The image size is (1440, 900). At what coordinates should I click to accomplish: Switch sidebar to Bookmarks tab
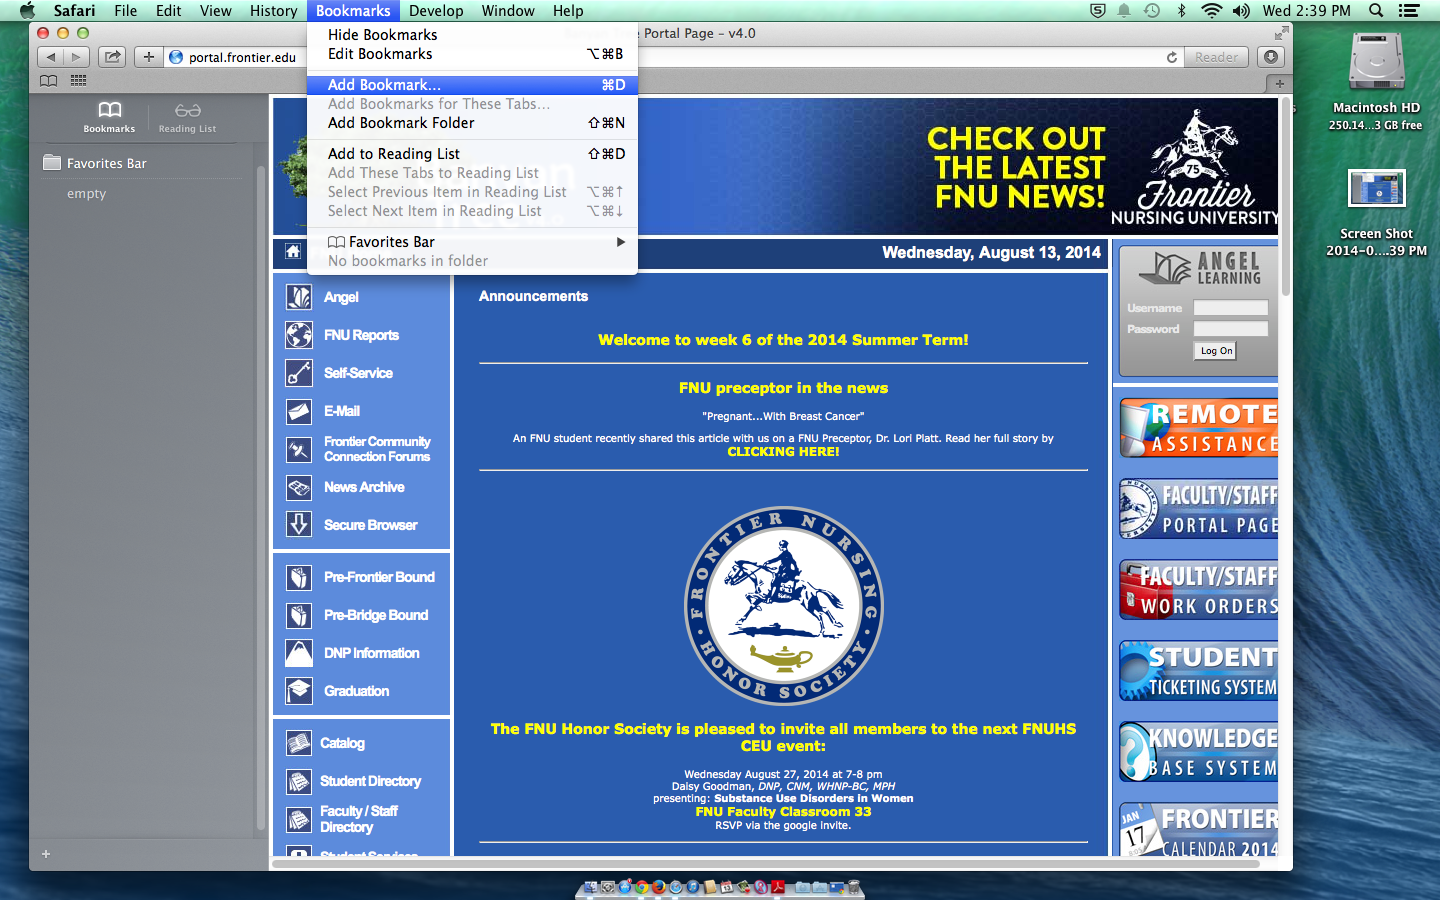(109, 117)
